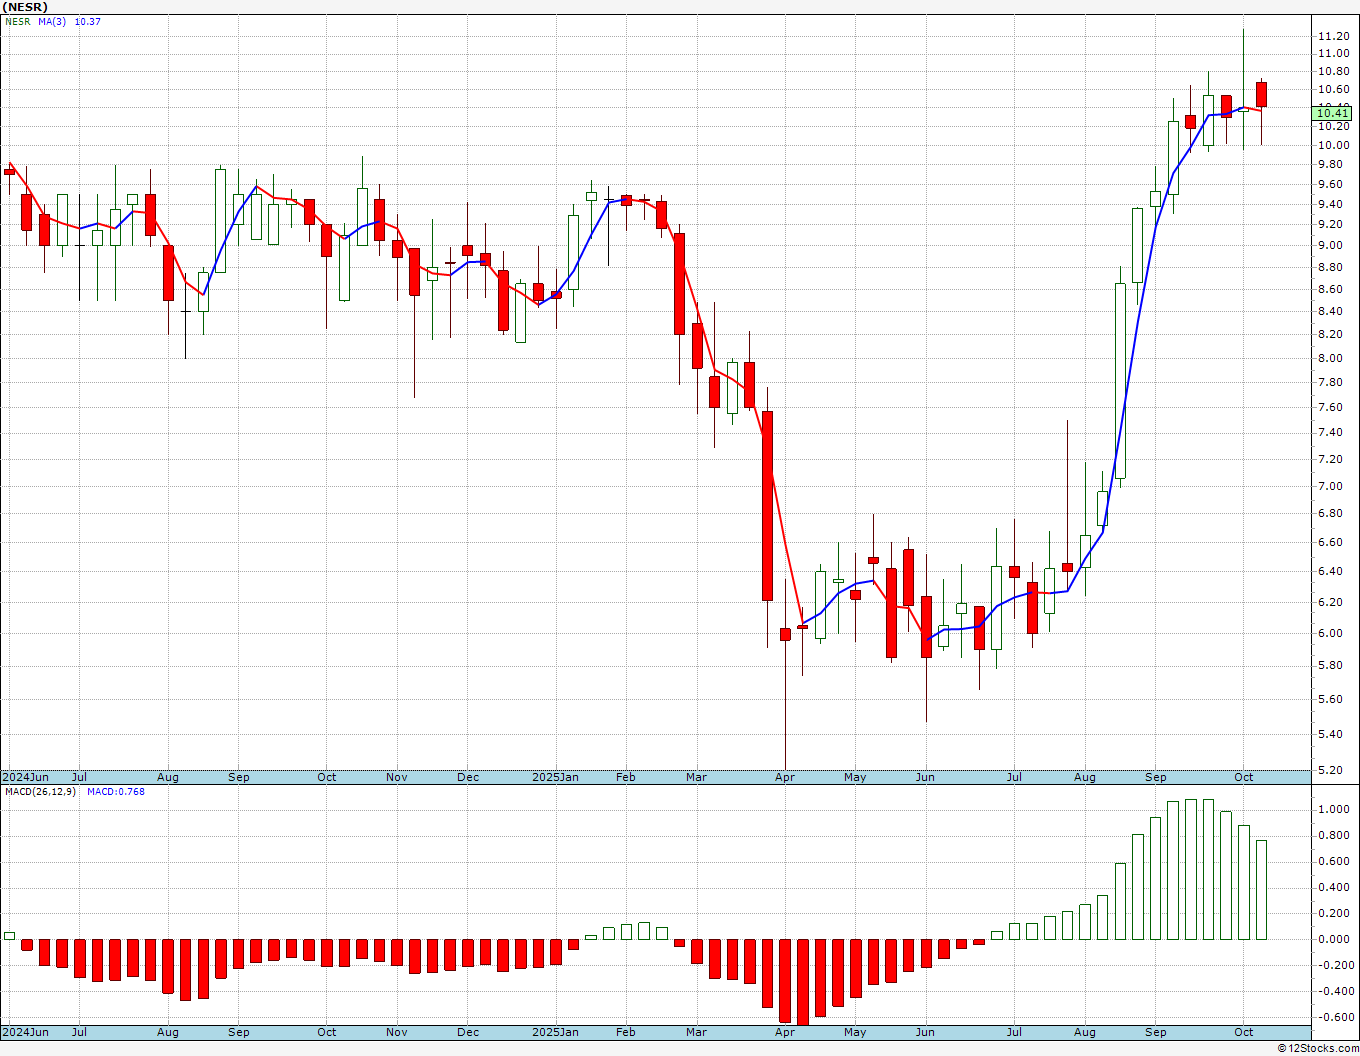This screenshot has height=1056, width=1360.
Task: Select the green NESR legend label
Action: click(18, 21)
